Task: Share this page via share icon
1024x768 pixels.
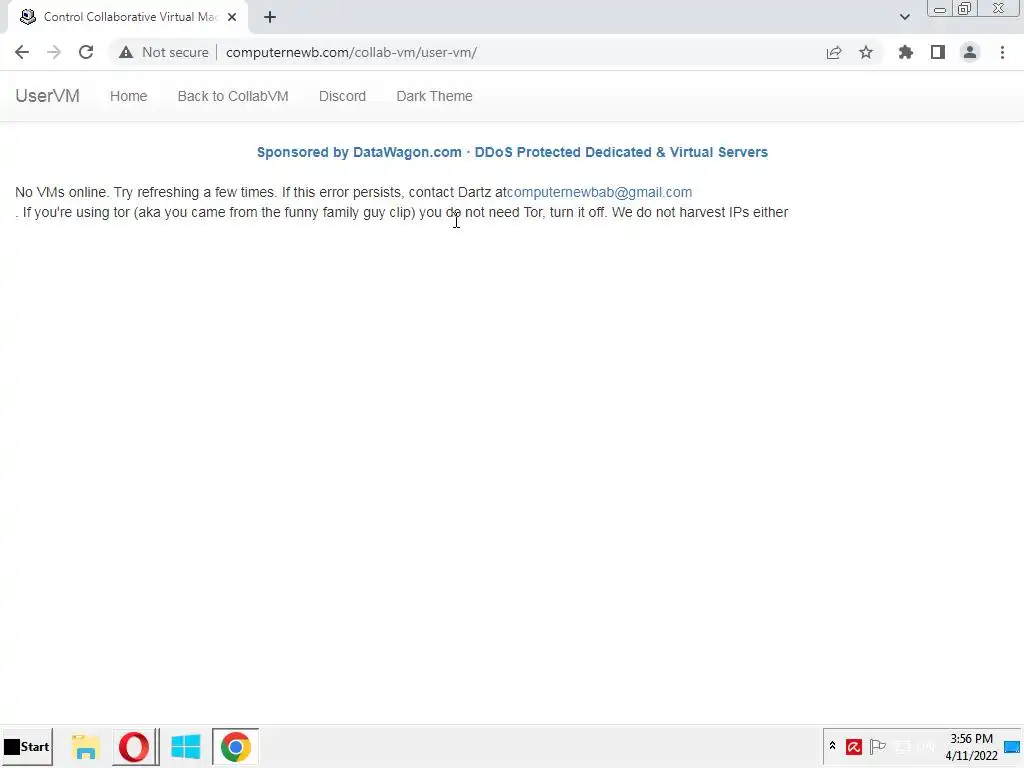Action: pos(834,52)
